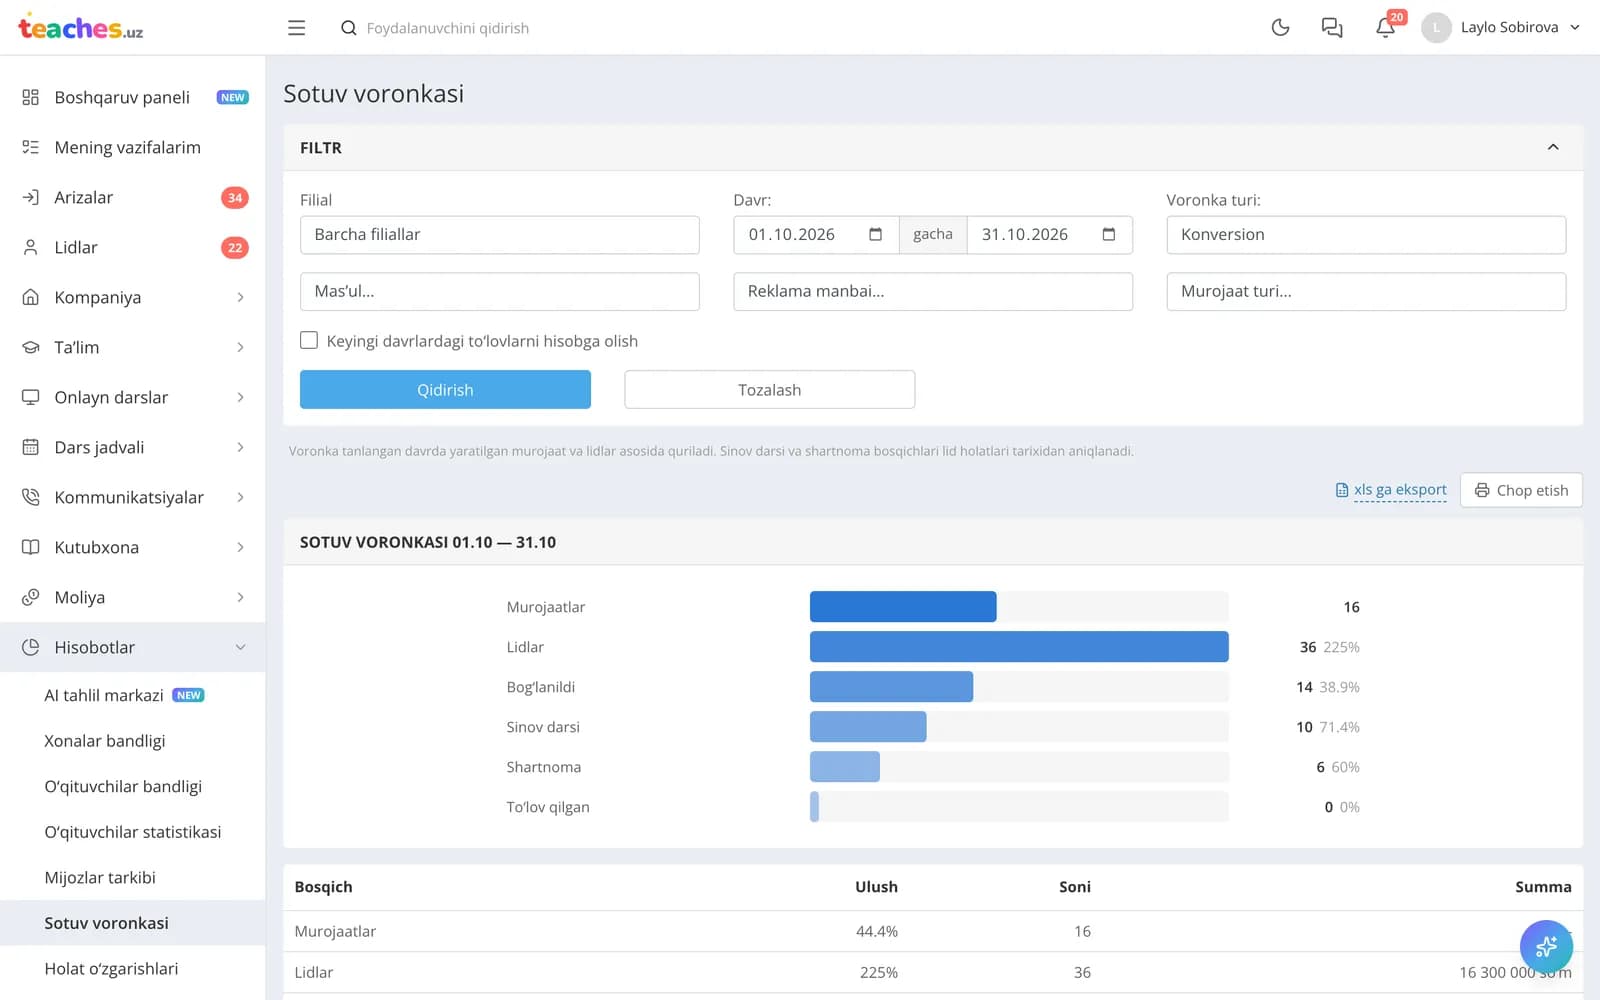This screenshot has height=1000, width=1600.
Task: Open notifications bell icon
Action: click(x=1385, y=28)
